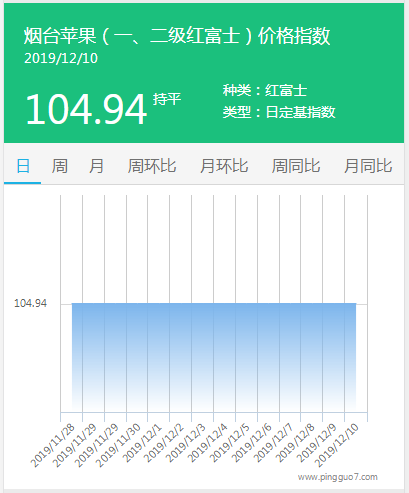Click the 2019/12/7 x-axis label
Image resolution: width=409 pixels, height=493 pixels.
[273, 443]
